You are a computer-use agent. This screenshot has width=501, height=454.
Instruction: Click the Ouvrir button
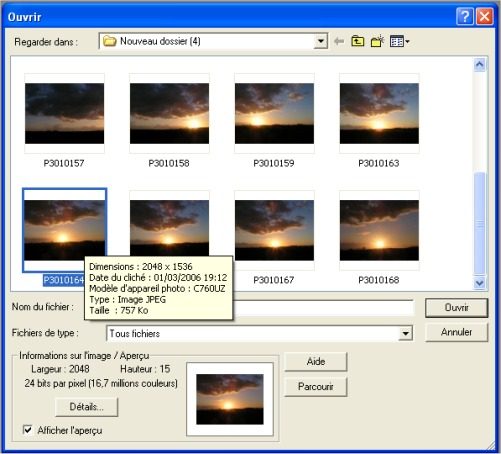[456, 307]
